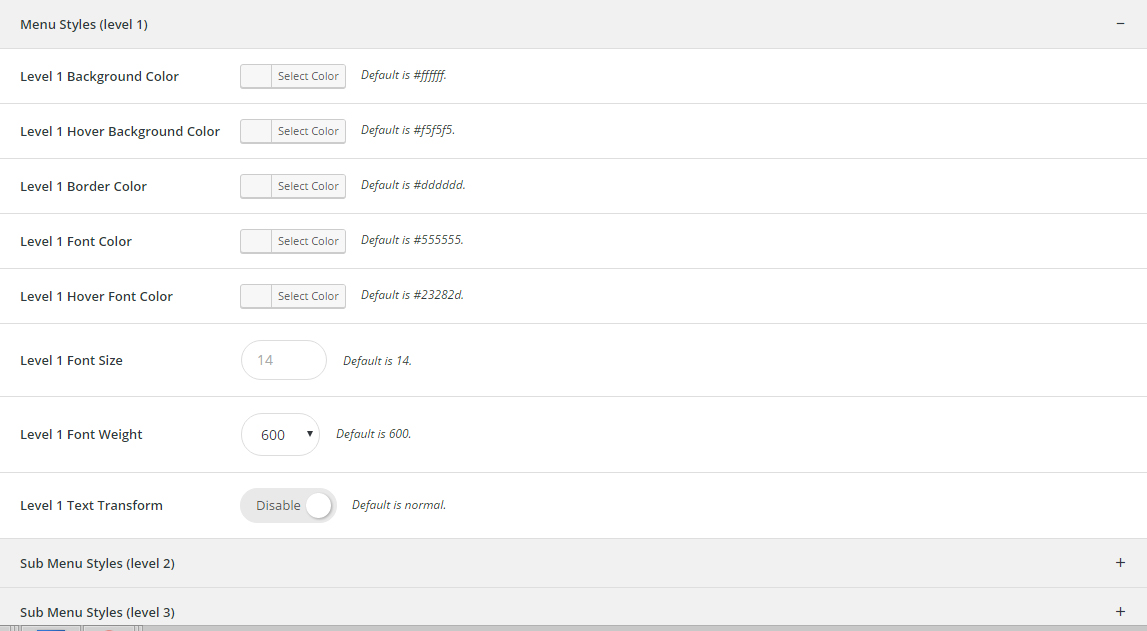Click the plus icon for Sub Menu Styles (level 2)
Screen dimensions: 1147x631
(x=1120, y=562)
